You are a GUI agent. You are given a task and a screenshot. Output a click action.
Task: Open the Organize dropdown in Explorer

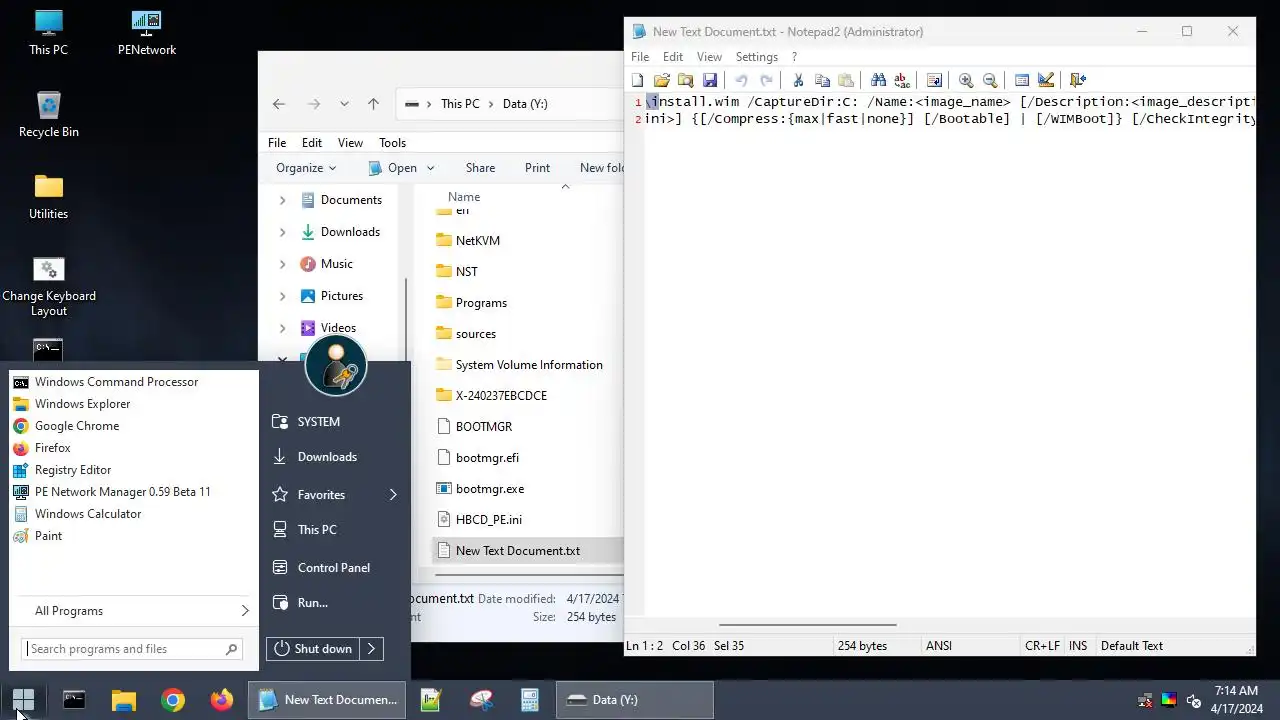pos(306,168)
